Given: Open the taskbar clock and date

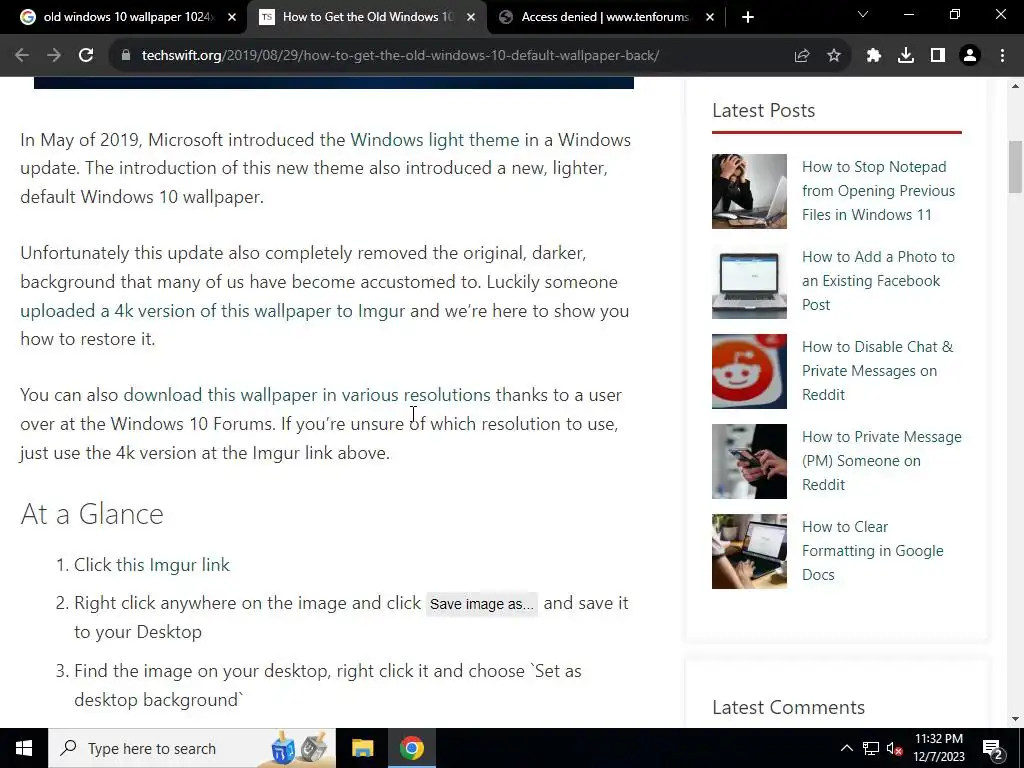Looking at the screenshot, I should coord(939,748).
